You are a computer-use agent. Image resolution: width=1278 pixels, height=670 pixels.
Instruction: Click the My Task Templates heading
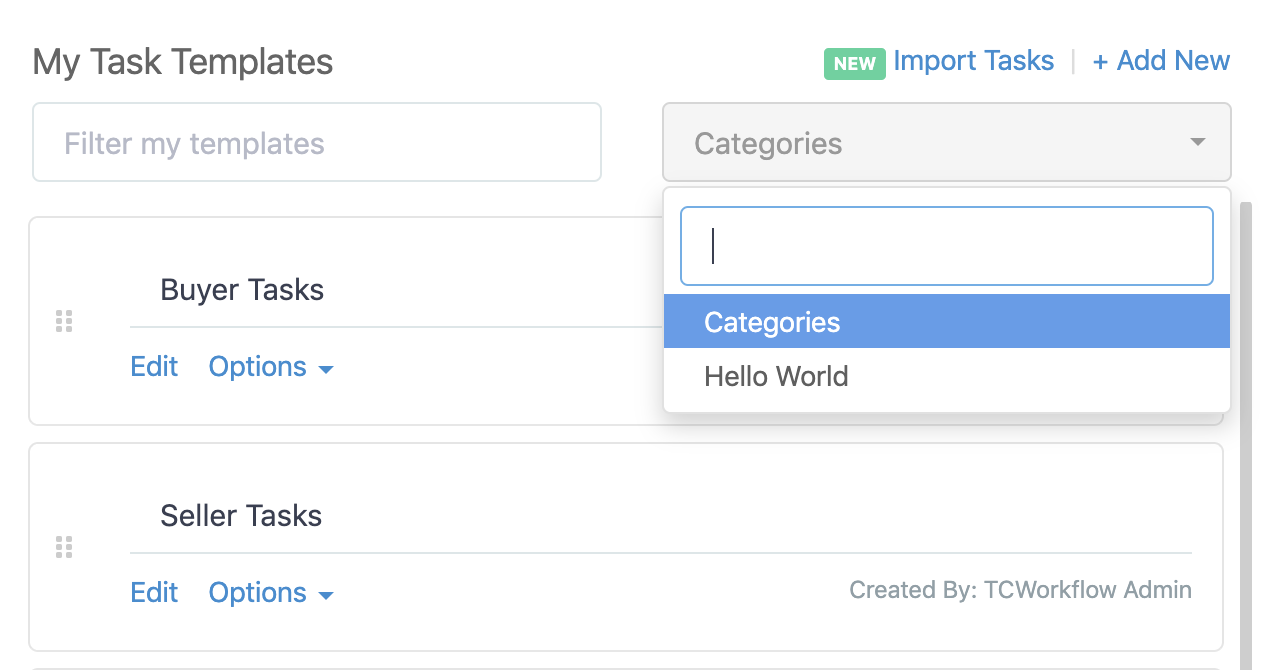[x=183, y=62]
